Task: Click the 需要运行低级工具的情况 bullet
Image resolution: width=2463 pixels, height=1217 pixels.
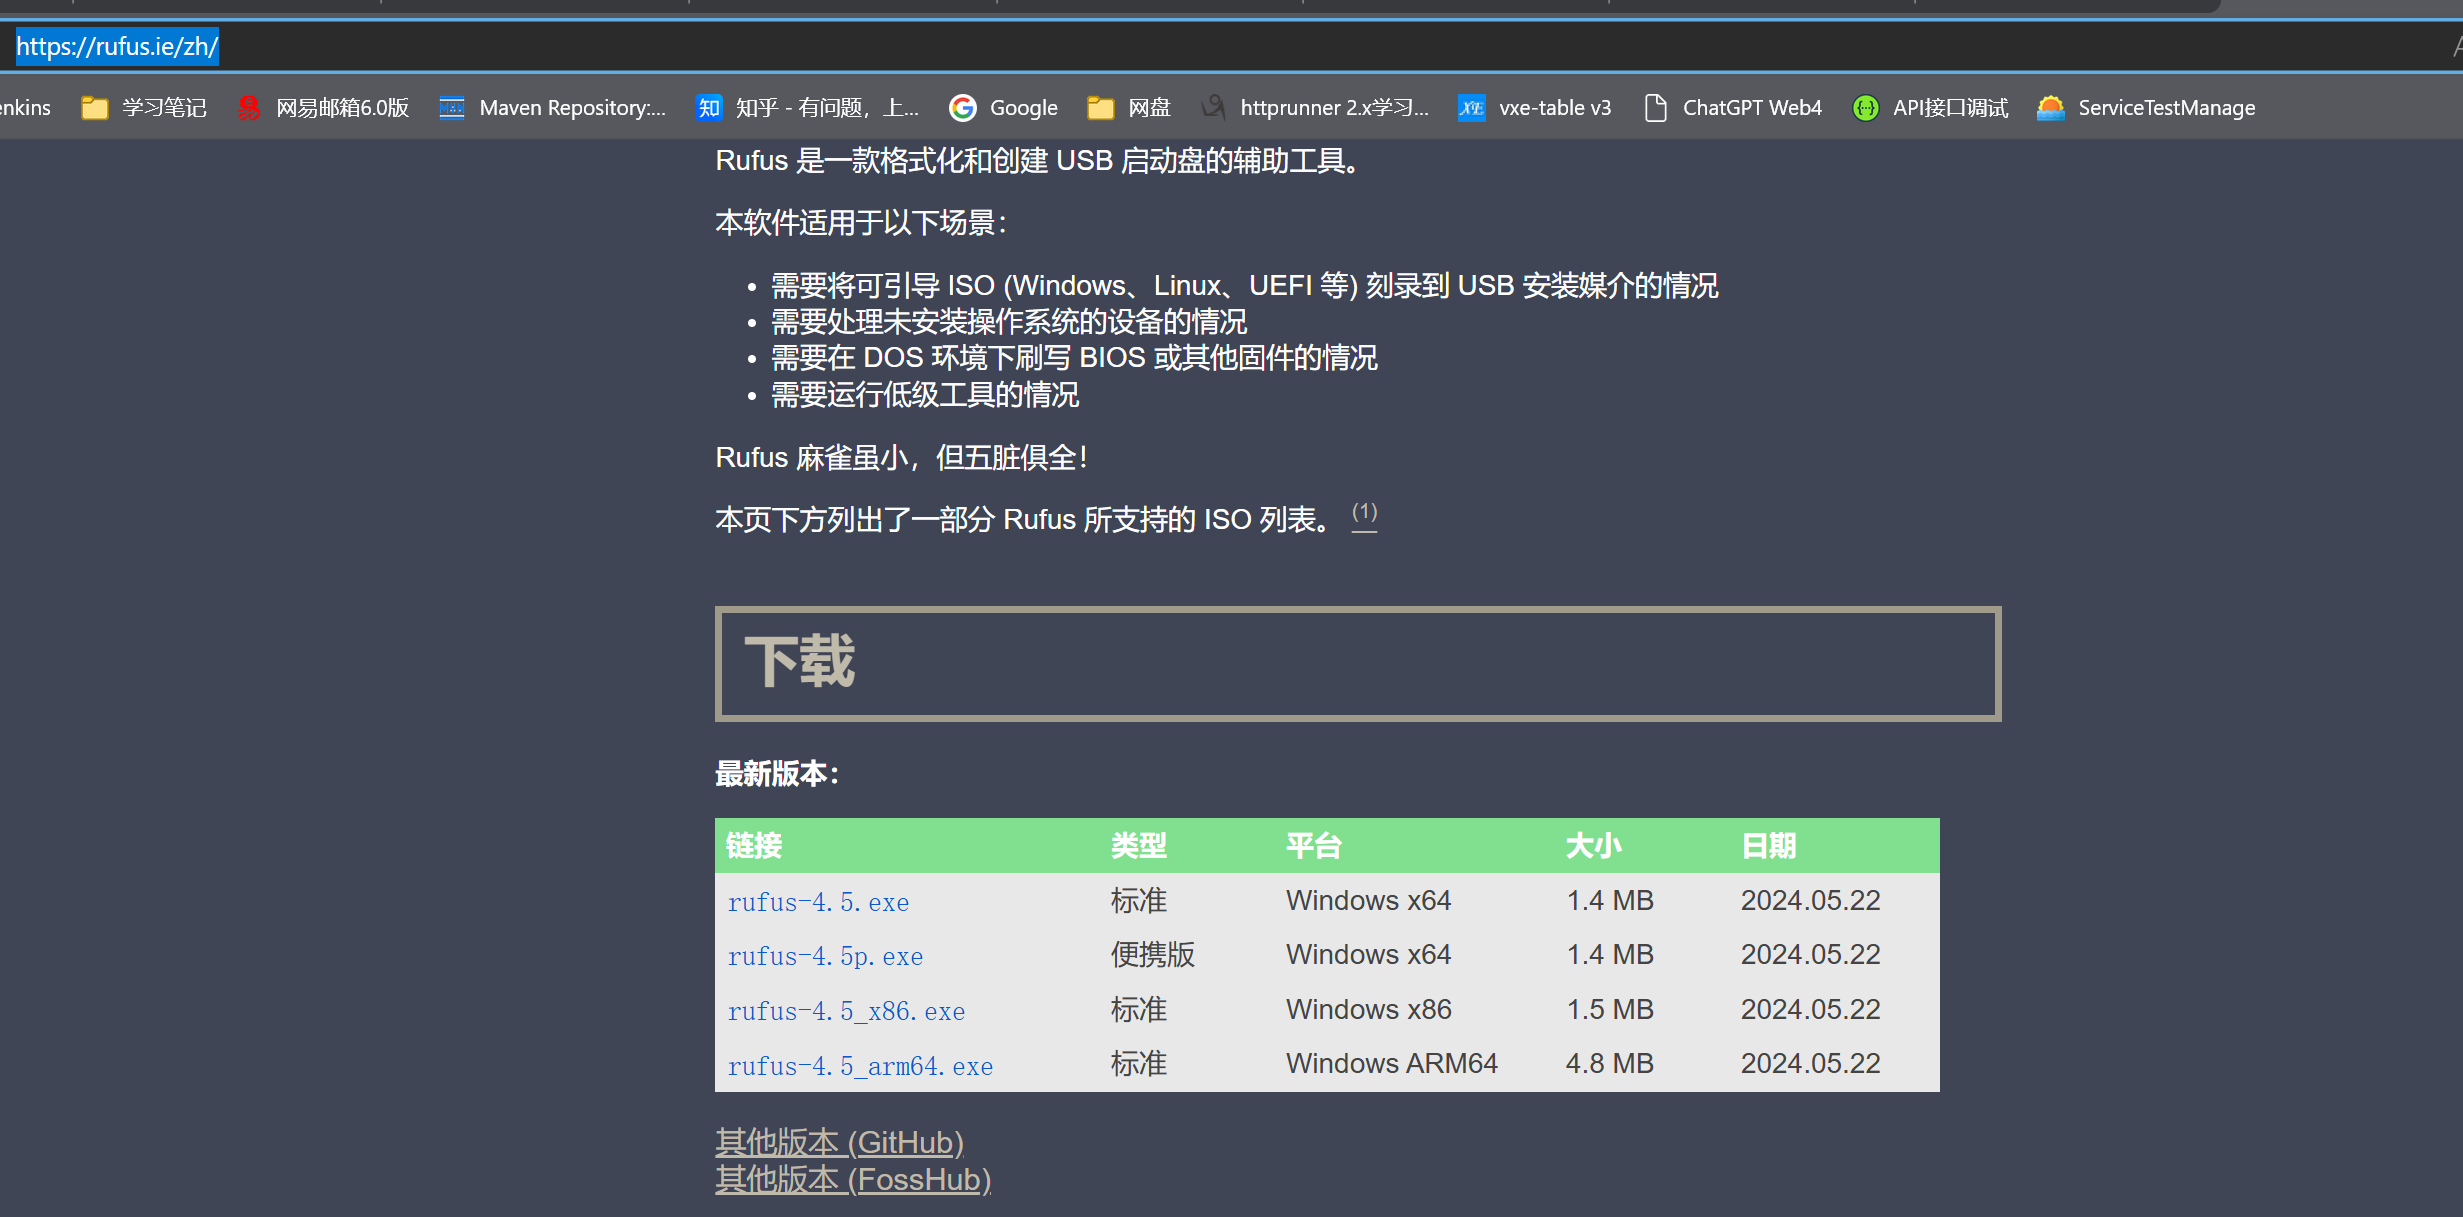Action: click(x=925, y=395)
